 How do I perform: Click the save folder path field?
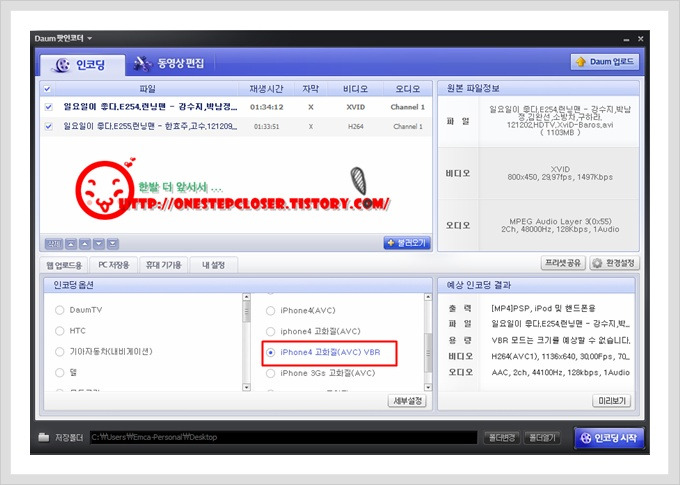click(x=283, y=437)
